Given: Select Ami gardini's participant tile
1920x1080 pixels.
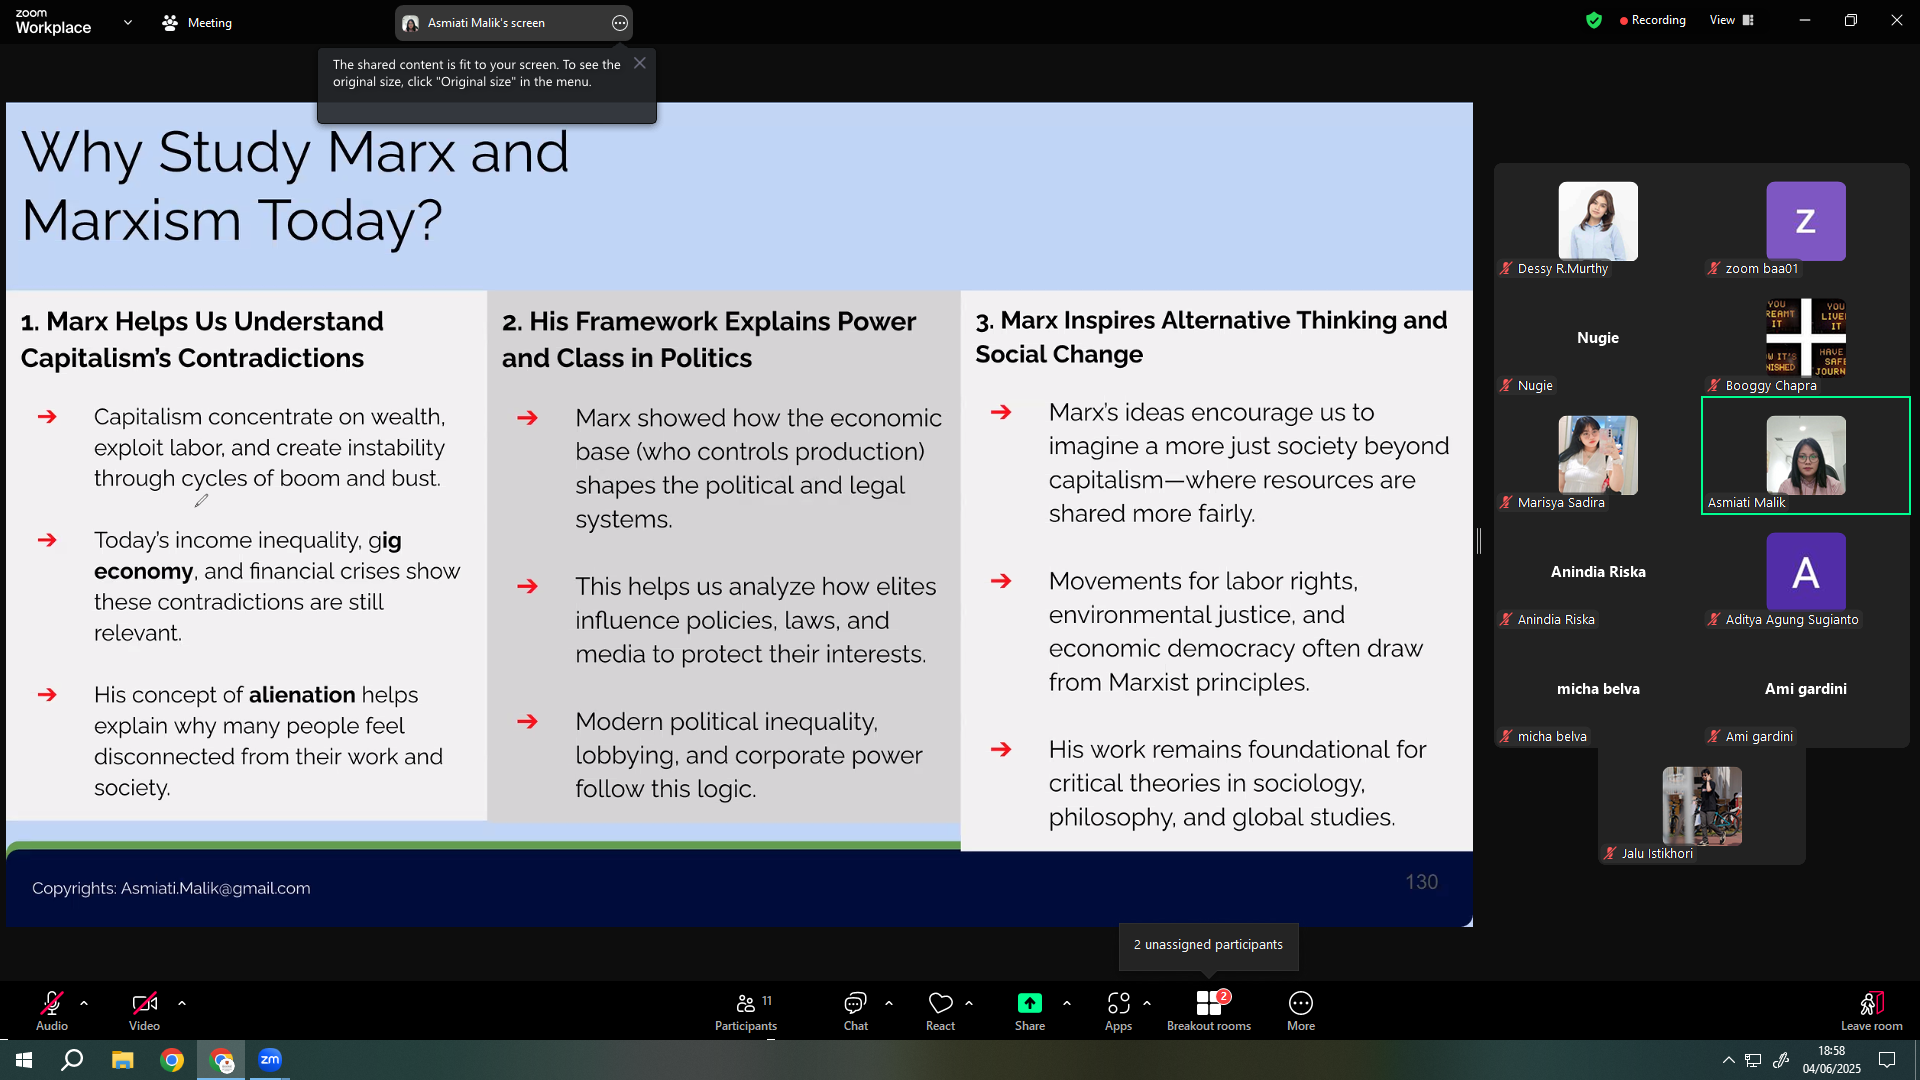Looking at the screenshot, I should pos(1806,690).
